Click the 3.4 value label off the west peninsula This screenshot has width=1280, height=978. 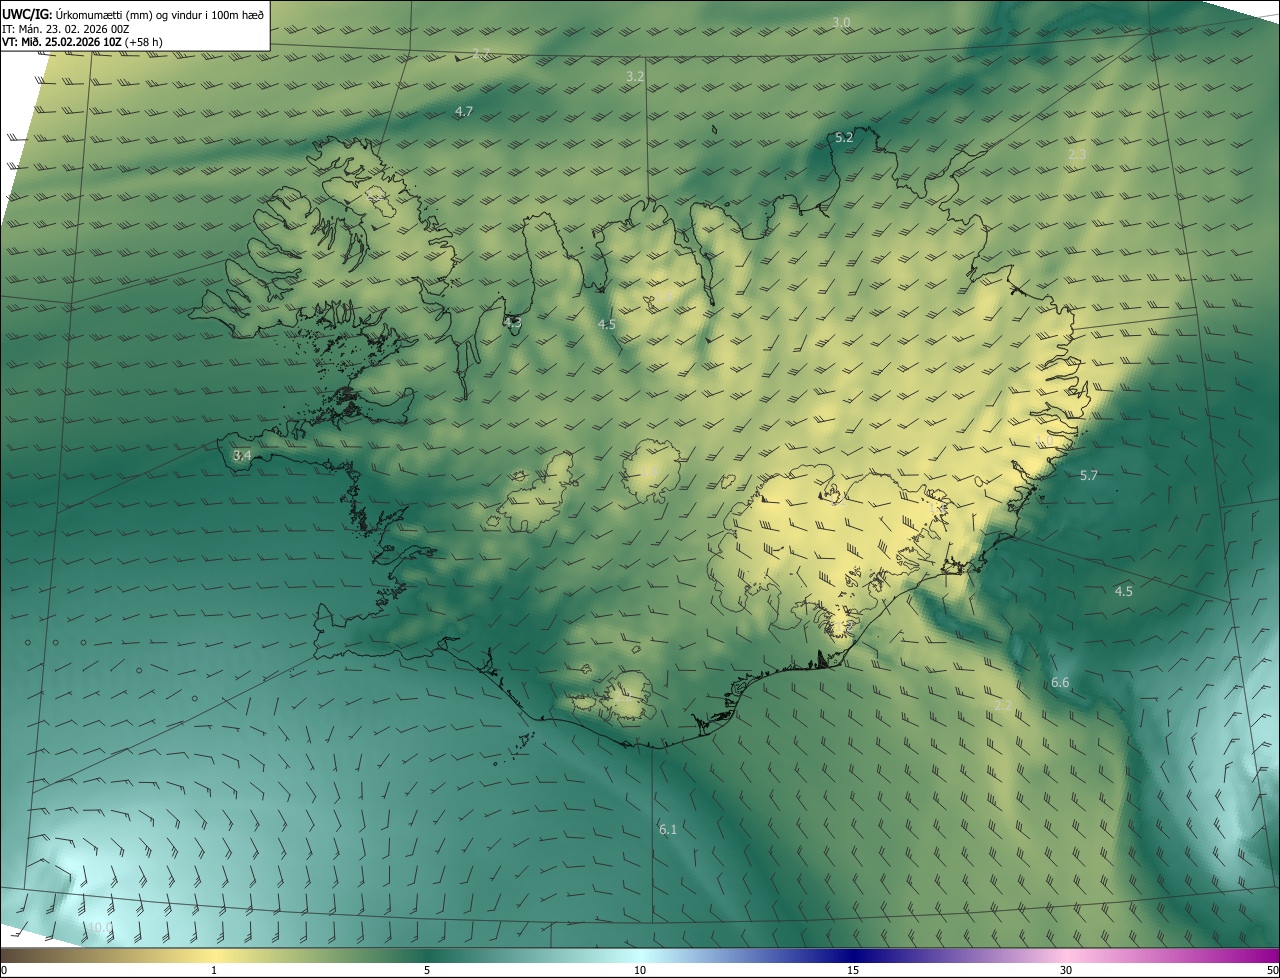coord(242,455)
